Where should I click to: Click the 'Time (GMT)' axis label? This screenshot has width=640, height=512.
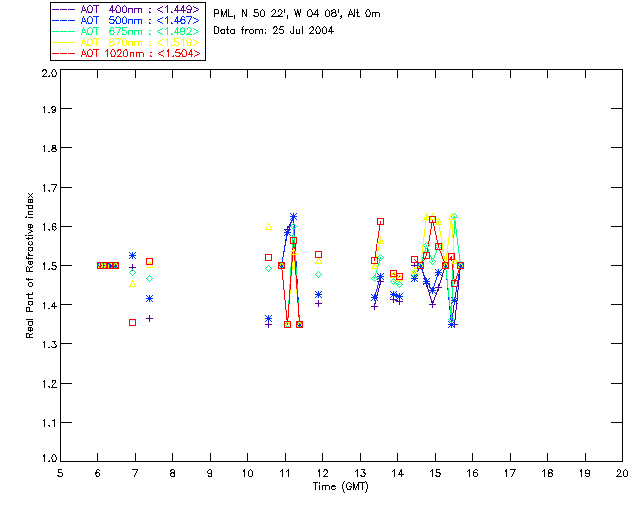pos(341,487)
